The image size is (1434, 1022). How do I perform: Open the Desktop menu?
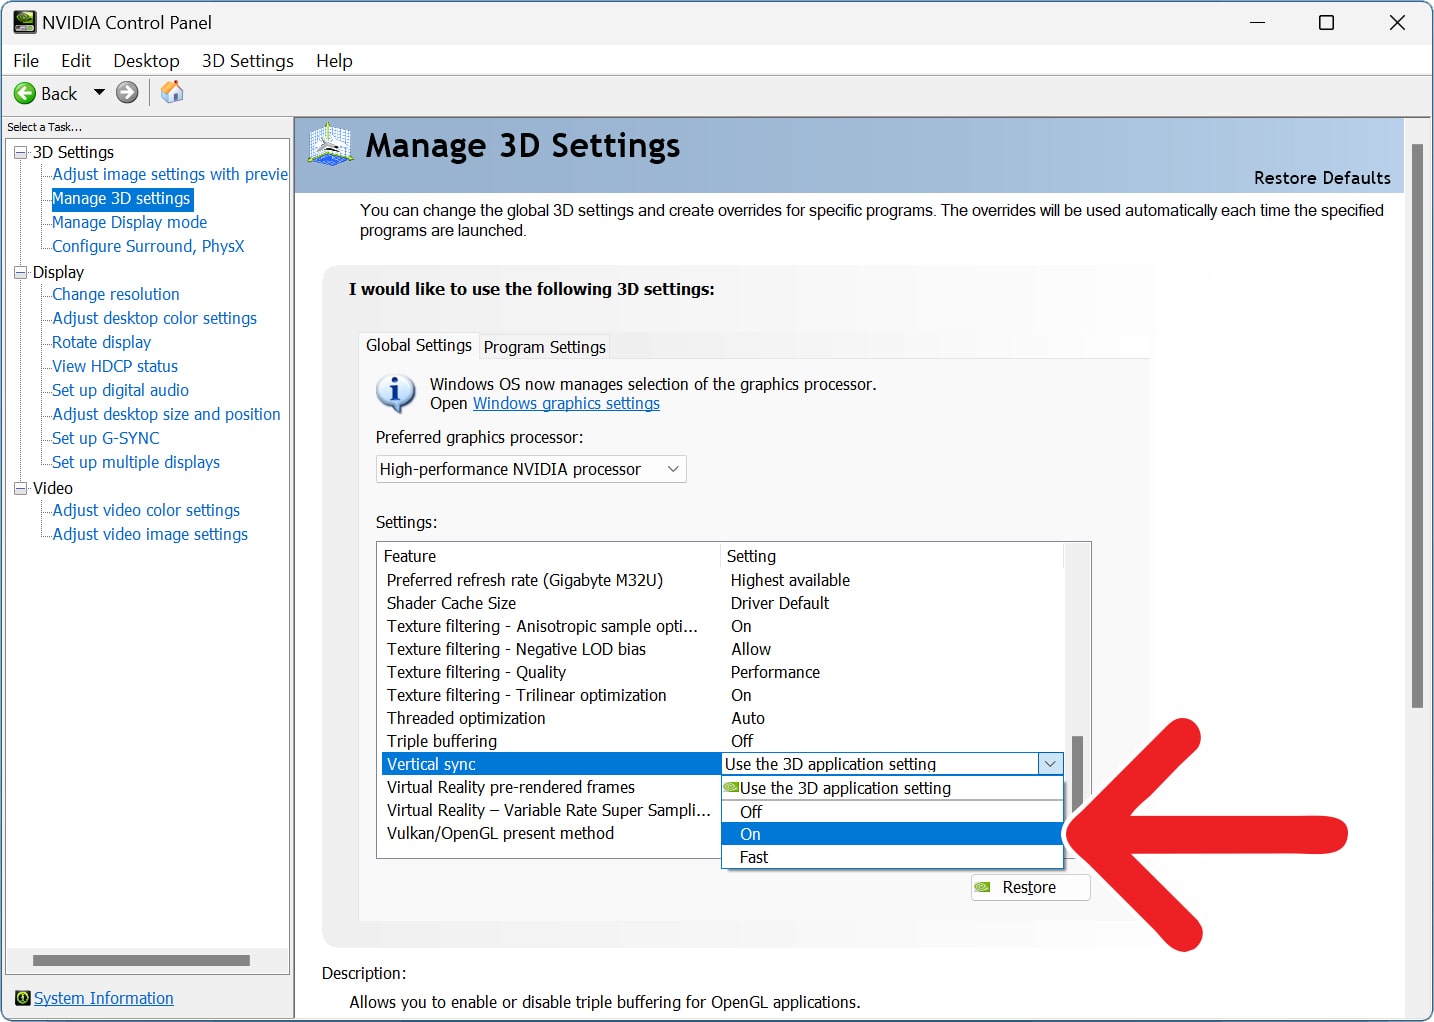point(146,61)
